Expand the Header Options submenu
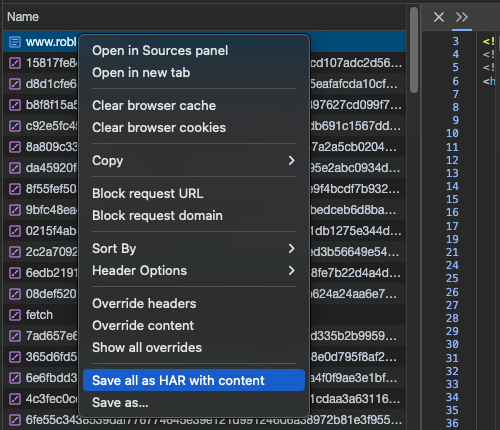This screenshot has height=430, width=500. tap(194, 271)
